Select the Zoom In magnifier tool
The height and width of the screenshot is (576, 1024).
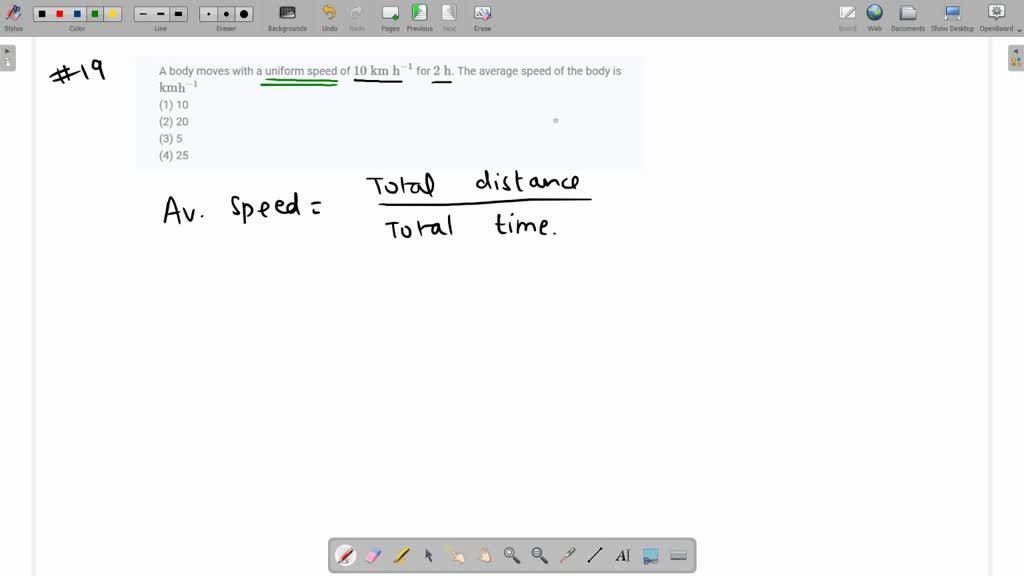click(512, 555)
